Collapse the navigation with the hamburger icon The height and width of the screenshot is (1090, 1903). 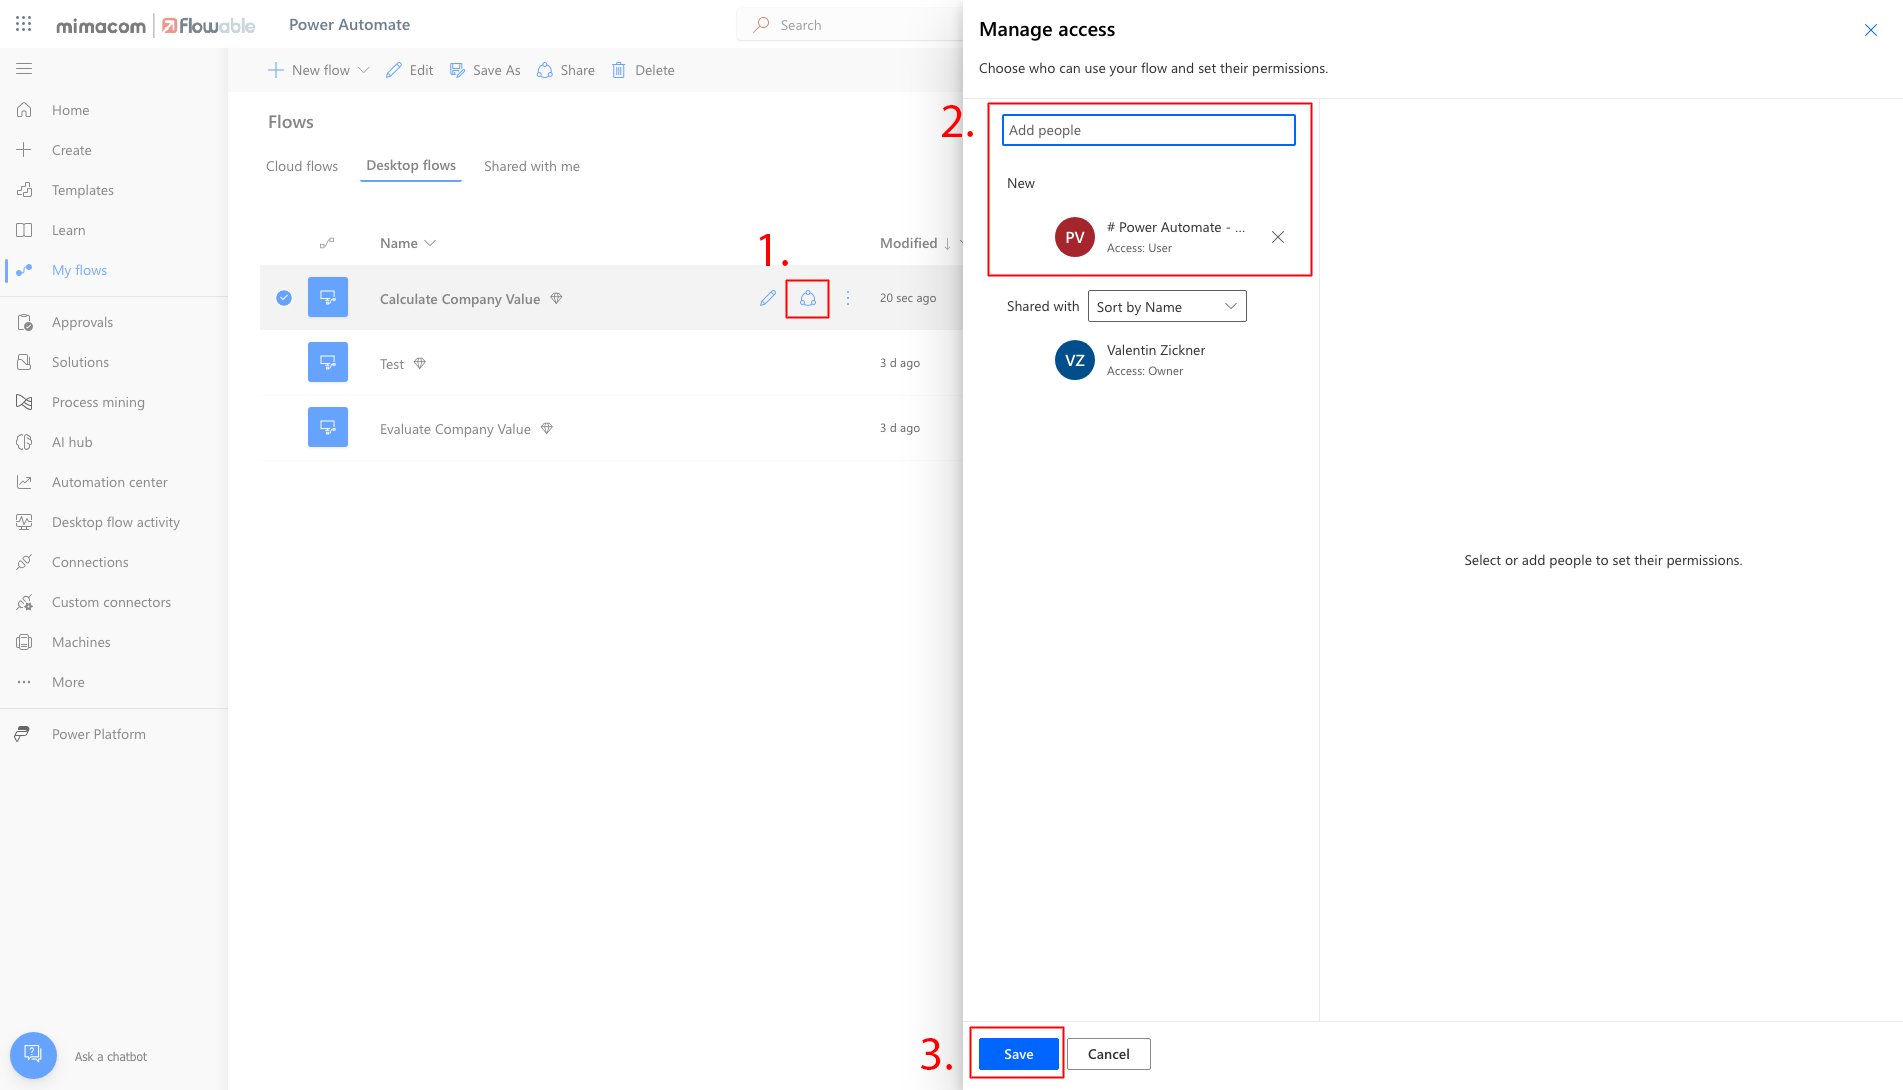tap(23, 68)
